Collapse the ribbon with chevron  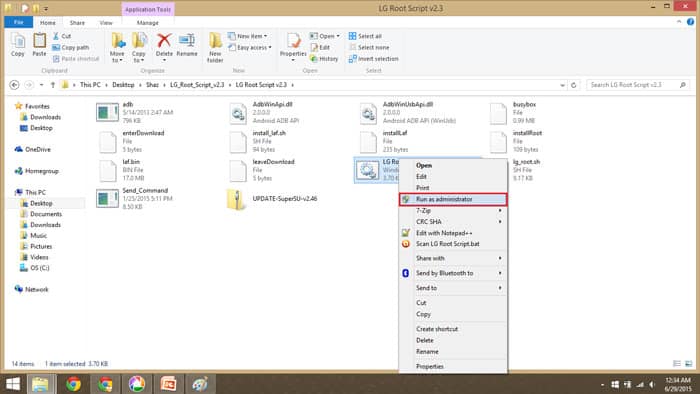tap(679, 21)
